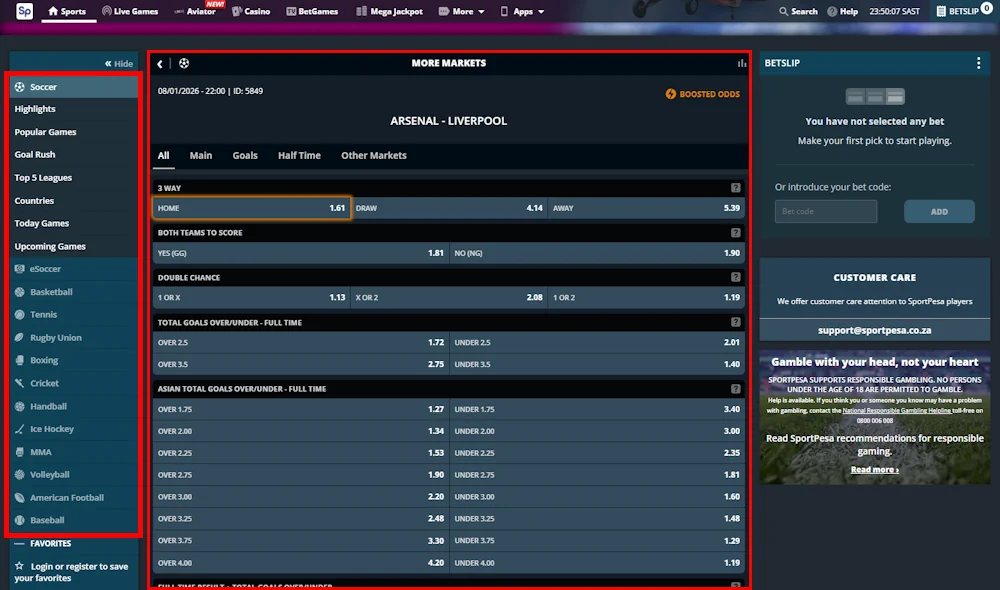Switch to the Half Time tab
Viewport: 1000px width, 590px height.
click(299, 155)
